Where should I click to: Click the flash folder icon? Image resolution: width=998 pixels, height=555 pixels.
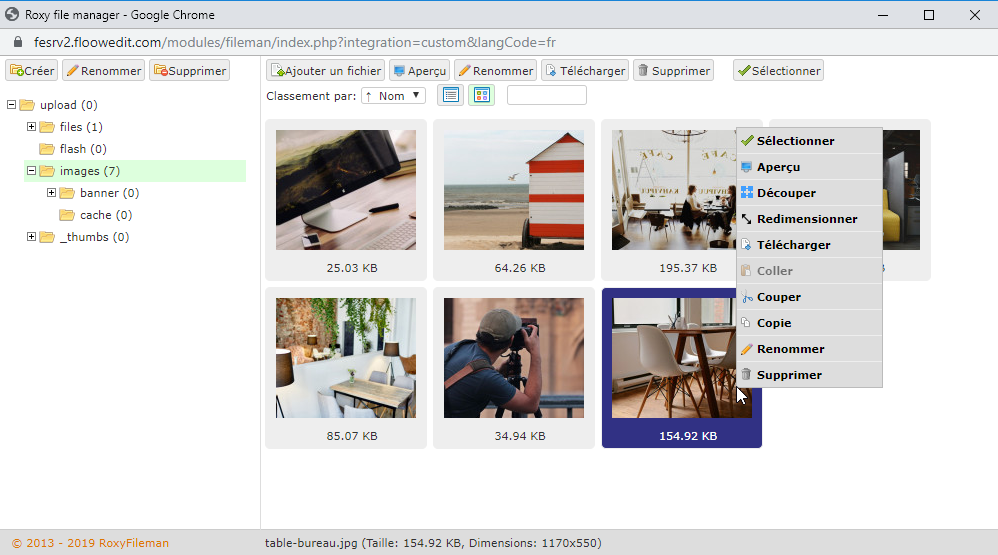46,149
